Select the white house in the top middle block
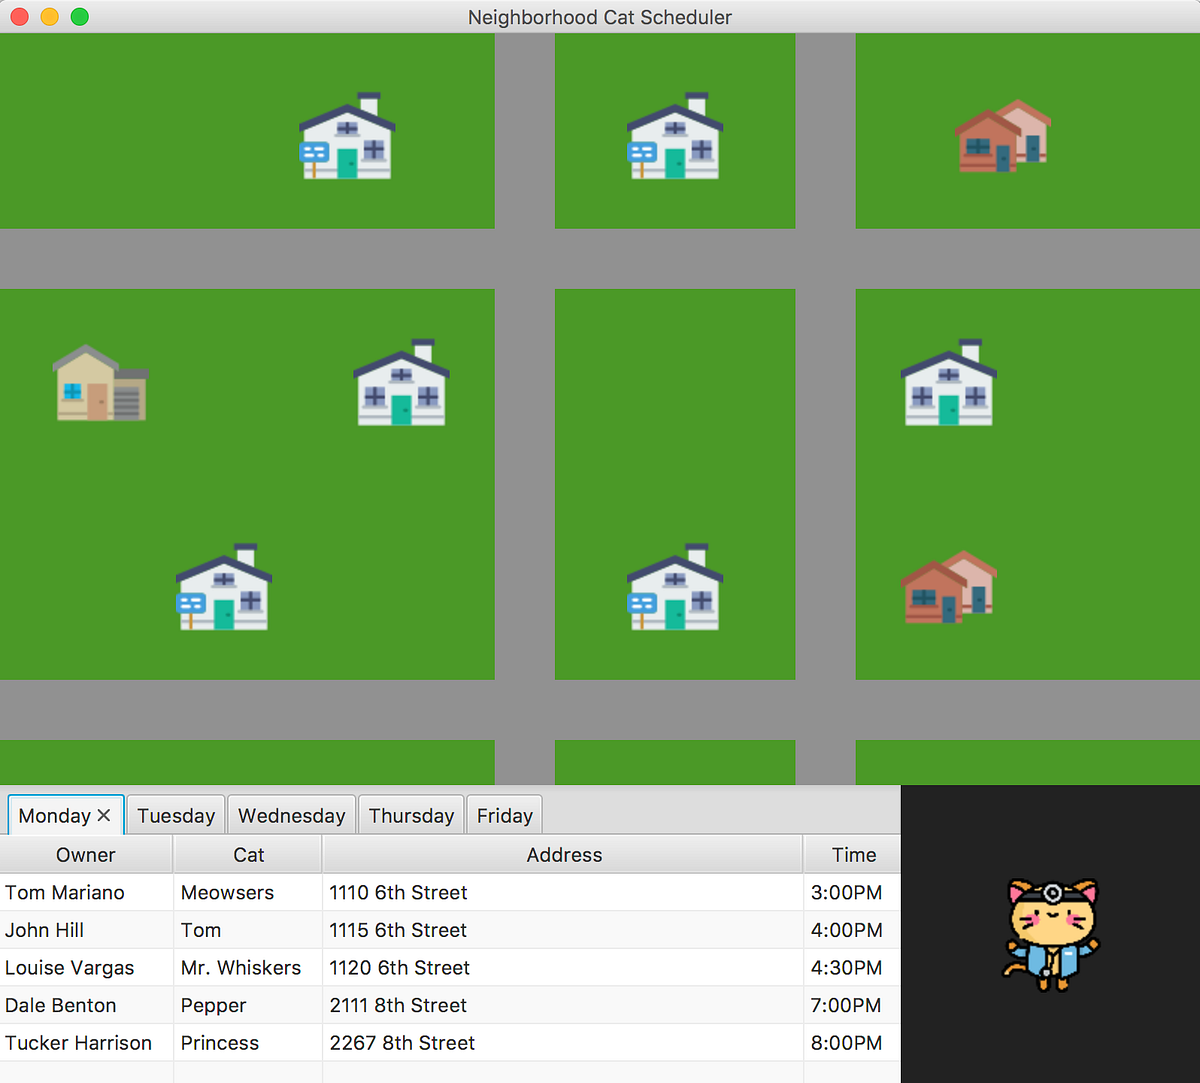This screenshot has height=1083, width=1200. coord(675,135)
